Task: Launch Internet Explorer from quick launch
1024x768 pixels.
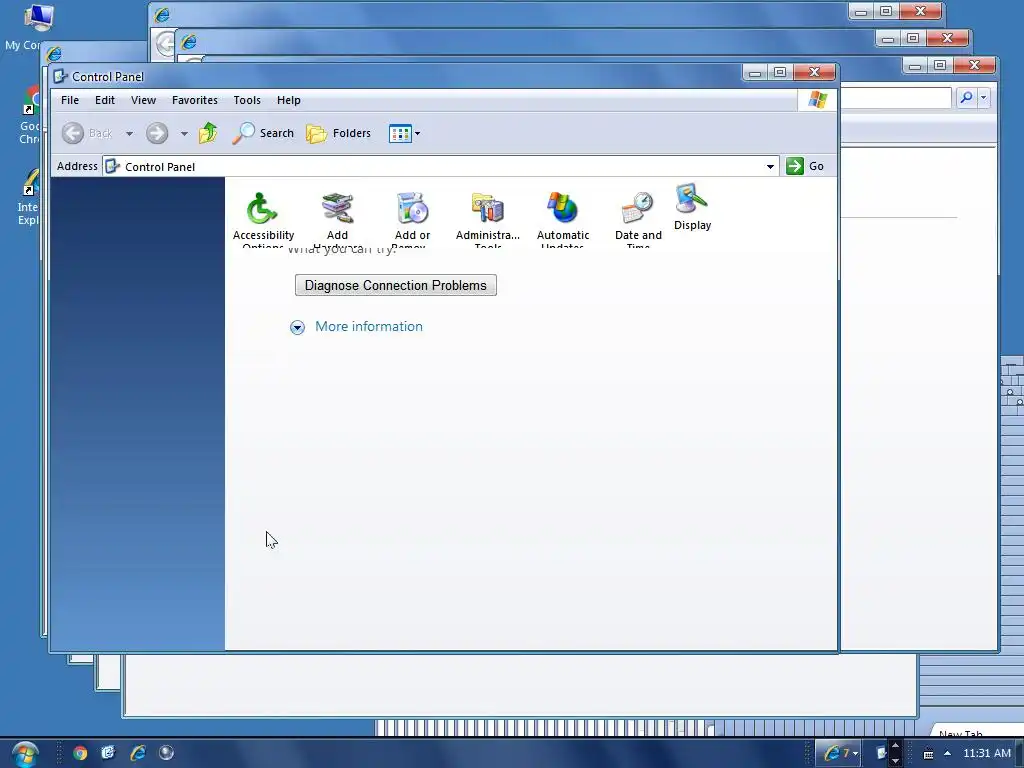Action: coord(138,753)
